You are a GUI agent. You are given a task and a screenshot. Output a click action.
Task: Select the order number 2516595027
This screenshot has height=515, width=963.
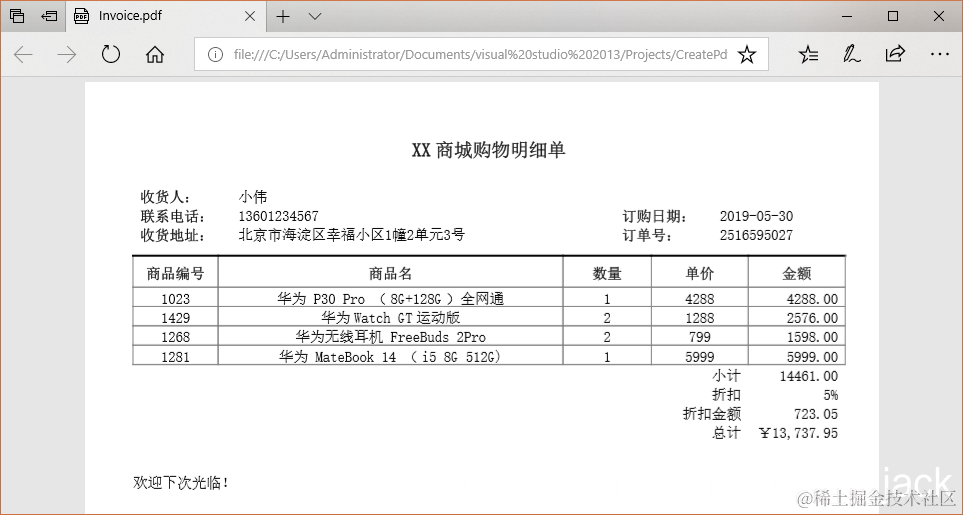756,235
